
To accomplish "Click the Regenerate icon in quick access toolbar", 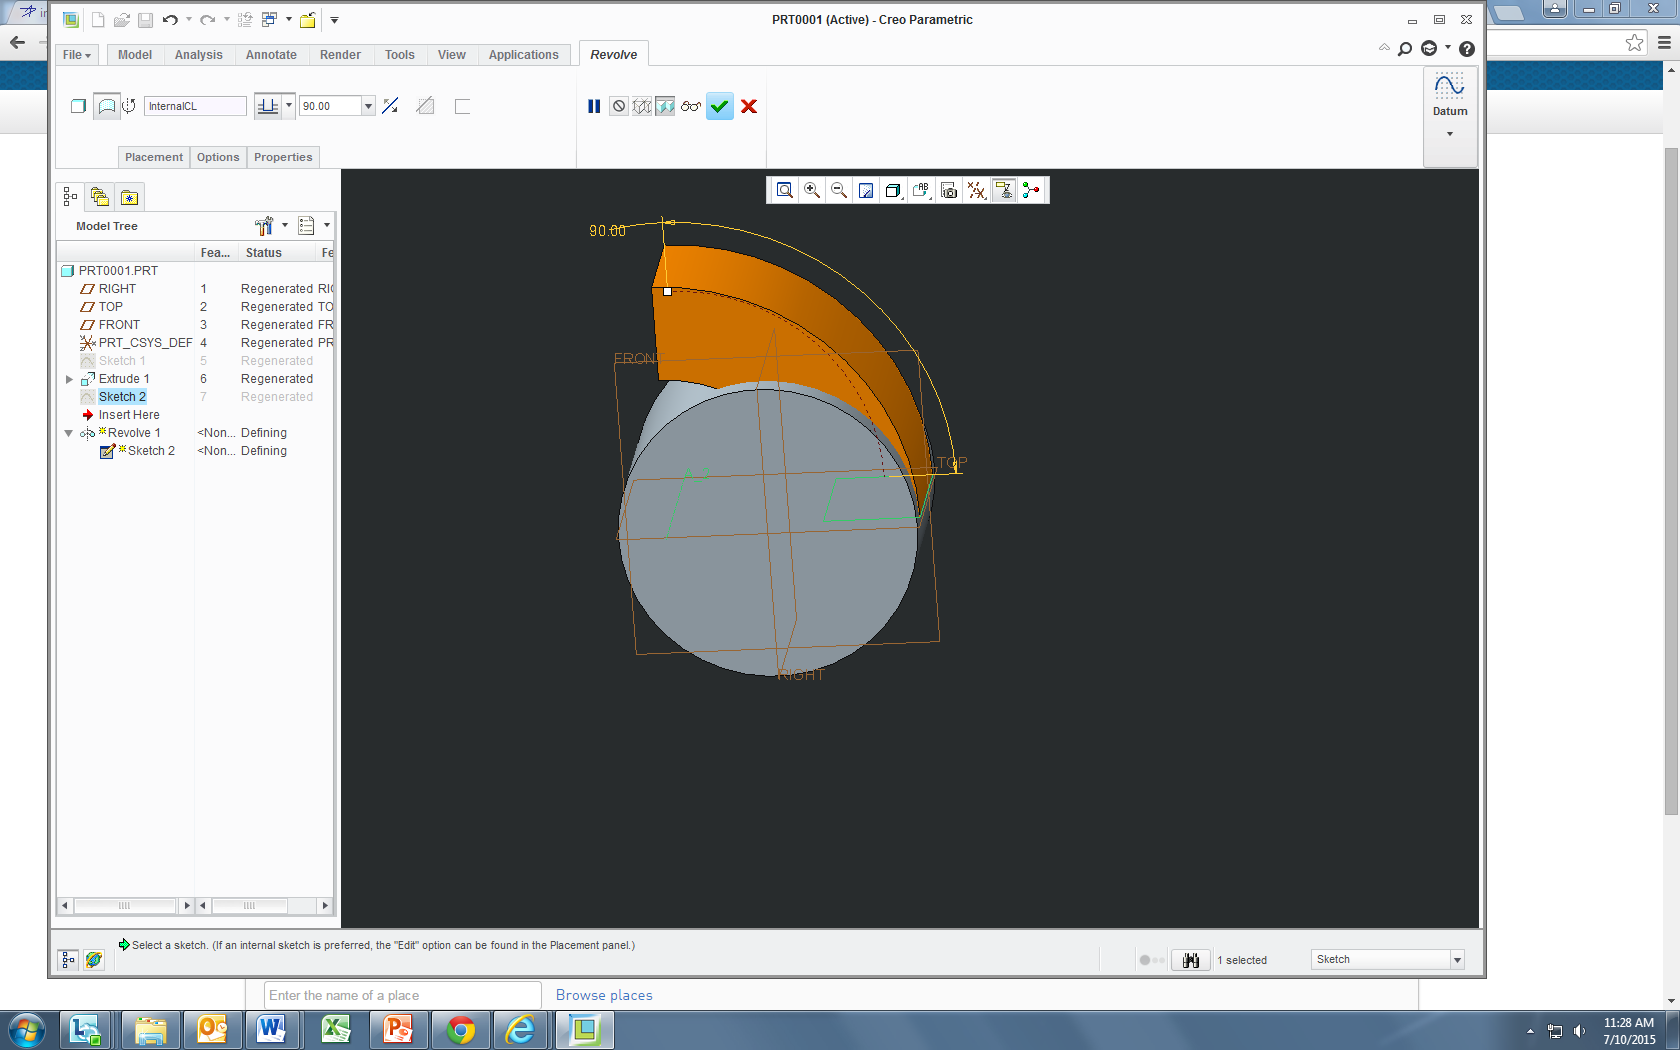I will pyautogui.click(x=245, y=20).
